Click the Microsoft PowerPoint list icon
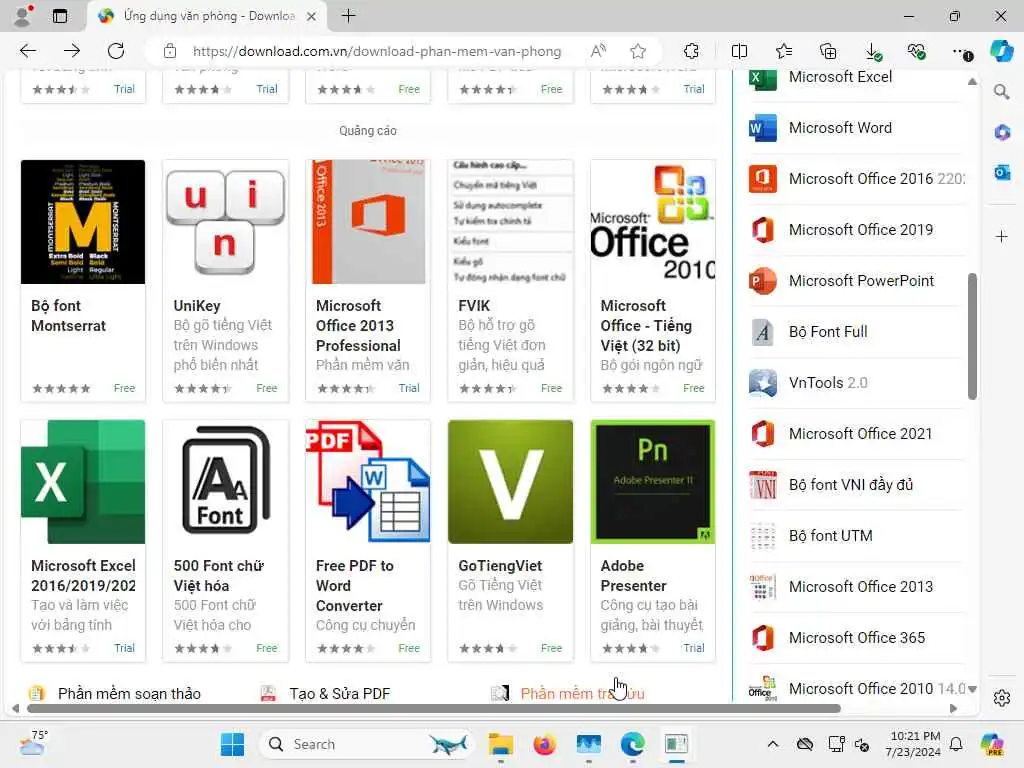The image size is (1024, 768). [763, 281]
